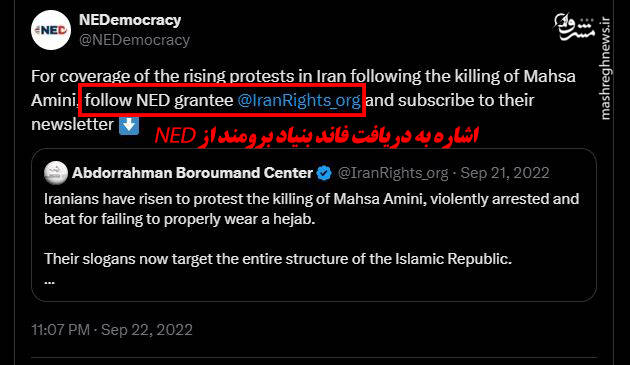Click the red Persian annotation caption

tap(317, 136)
